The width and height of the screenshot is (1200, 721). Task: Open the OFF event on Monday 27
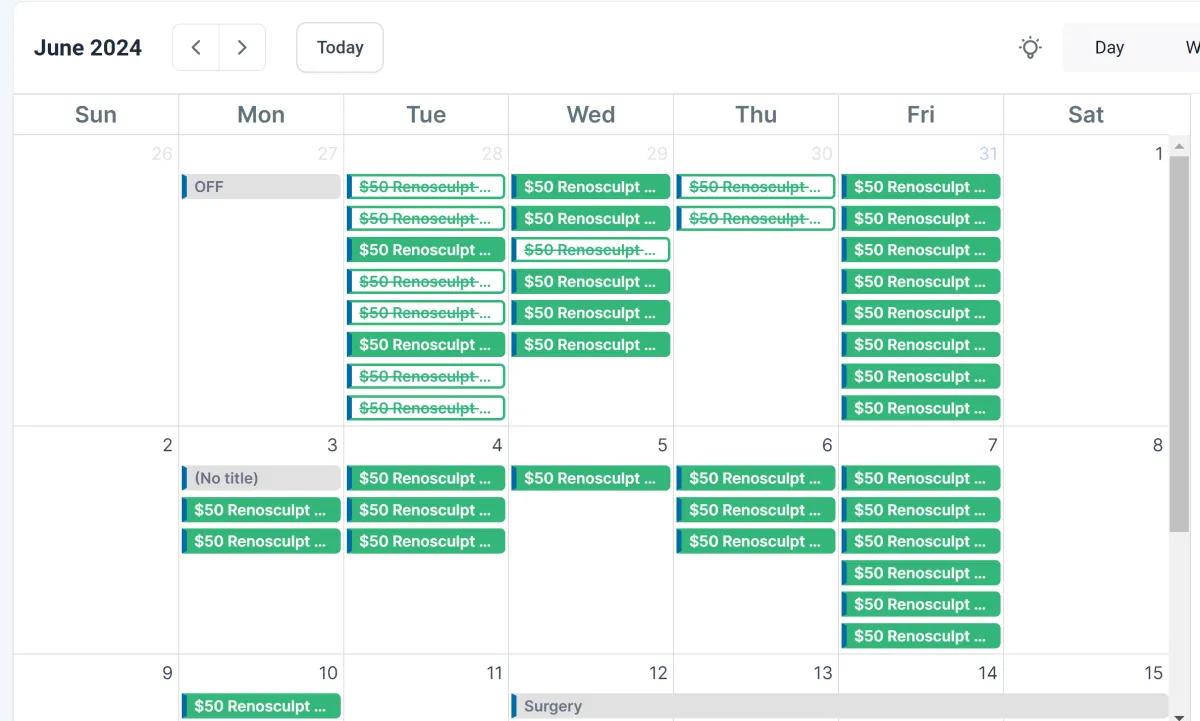[x=261, y=187]
